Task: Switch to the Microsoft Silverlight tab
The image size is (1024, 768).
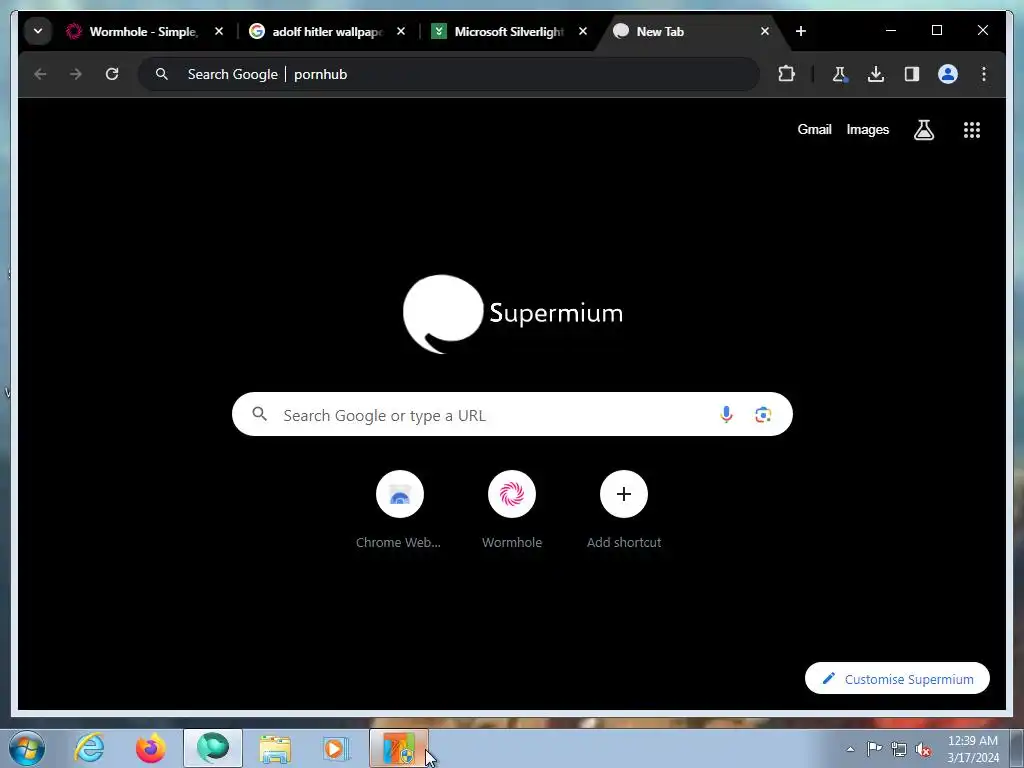Action: point(509,31)
